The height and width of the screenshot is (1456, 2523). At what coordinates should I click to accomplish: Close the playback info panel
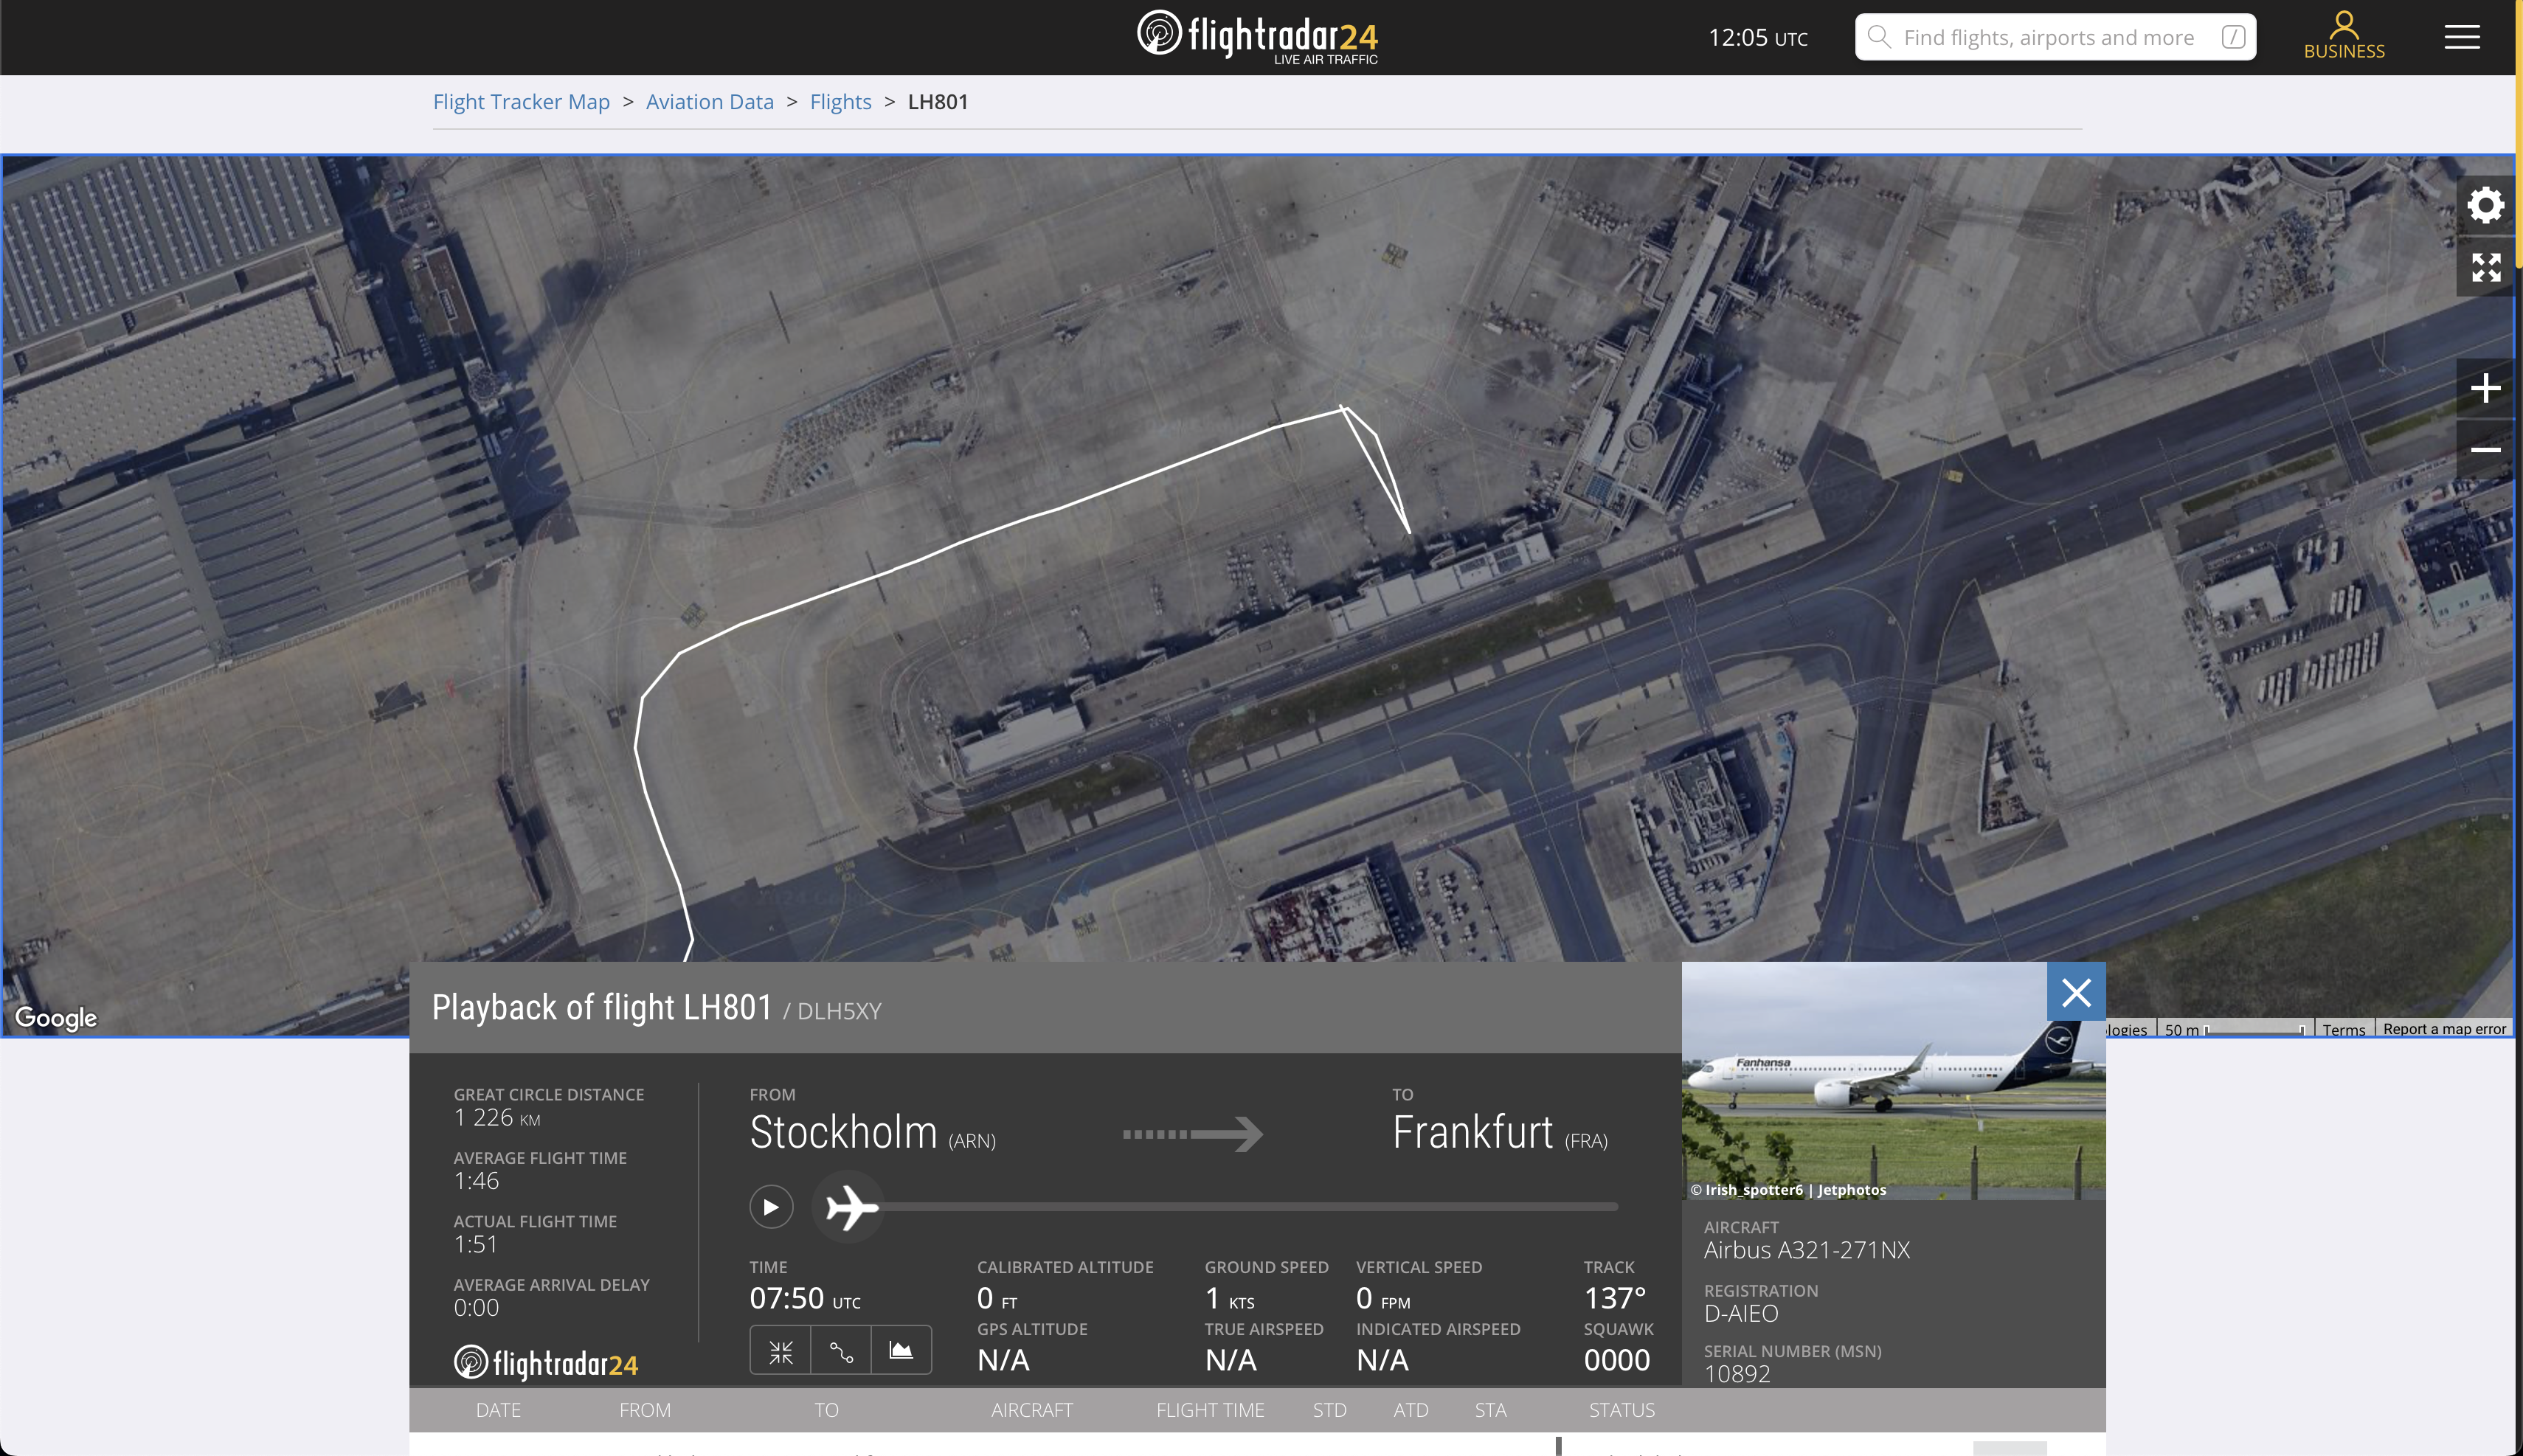tap(2076, 992)
